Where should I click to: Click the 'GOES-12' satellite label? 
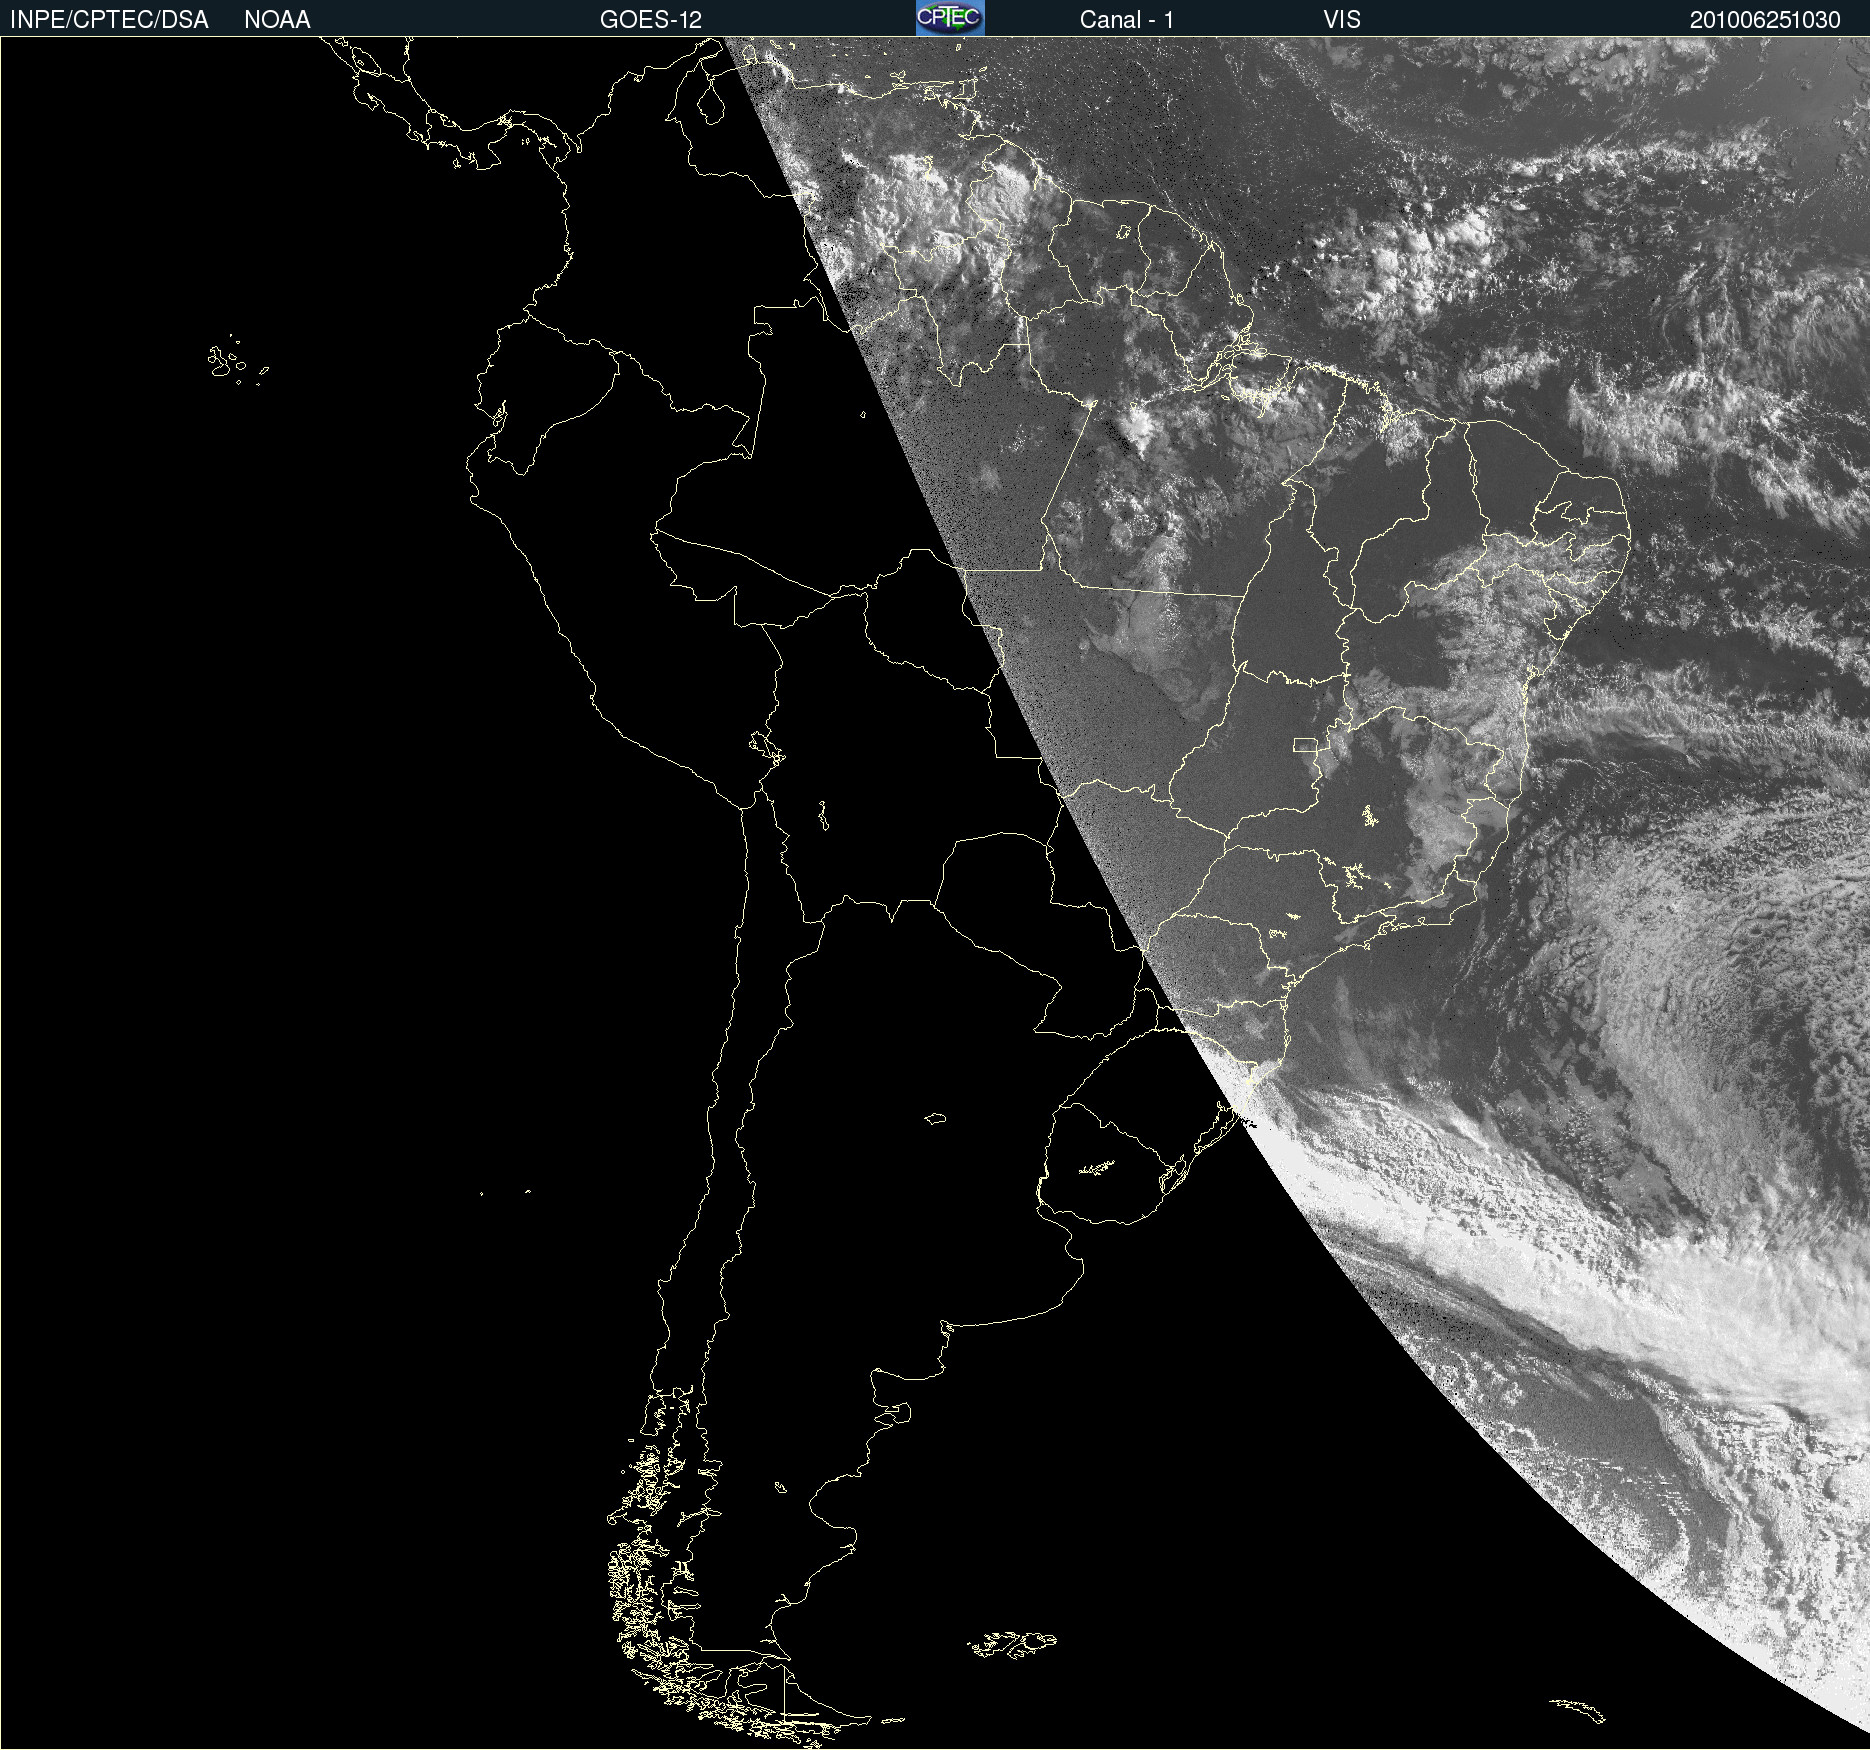pos(651,20)
